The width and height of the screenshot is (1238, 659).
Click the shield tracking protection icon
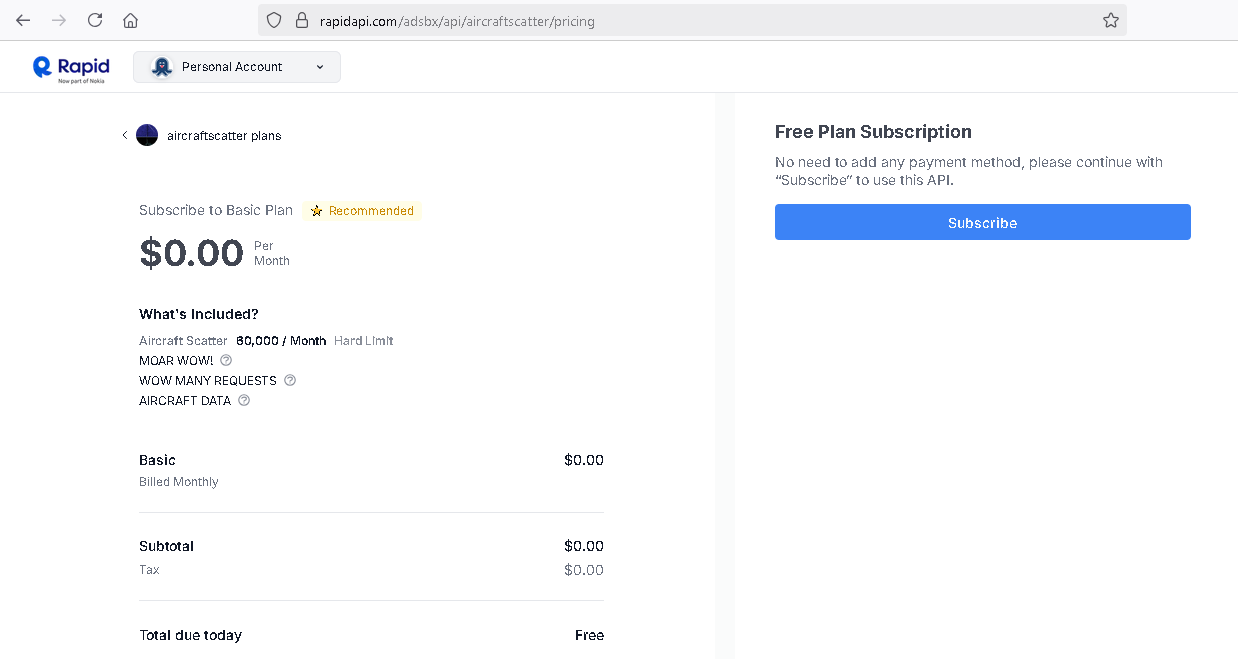point(275,20)
